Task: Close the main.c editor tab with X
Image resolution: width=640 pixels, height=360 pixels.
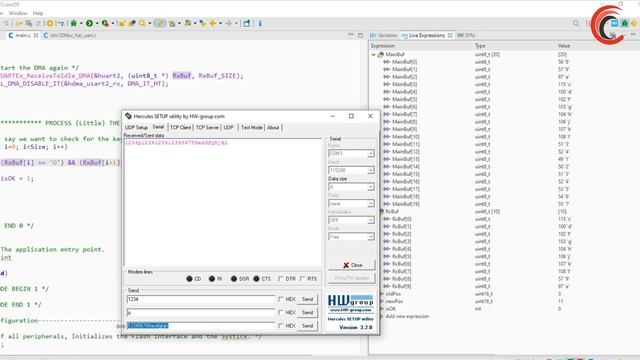Action: 36,36
